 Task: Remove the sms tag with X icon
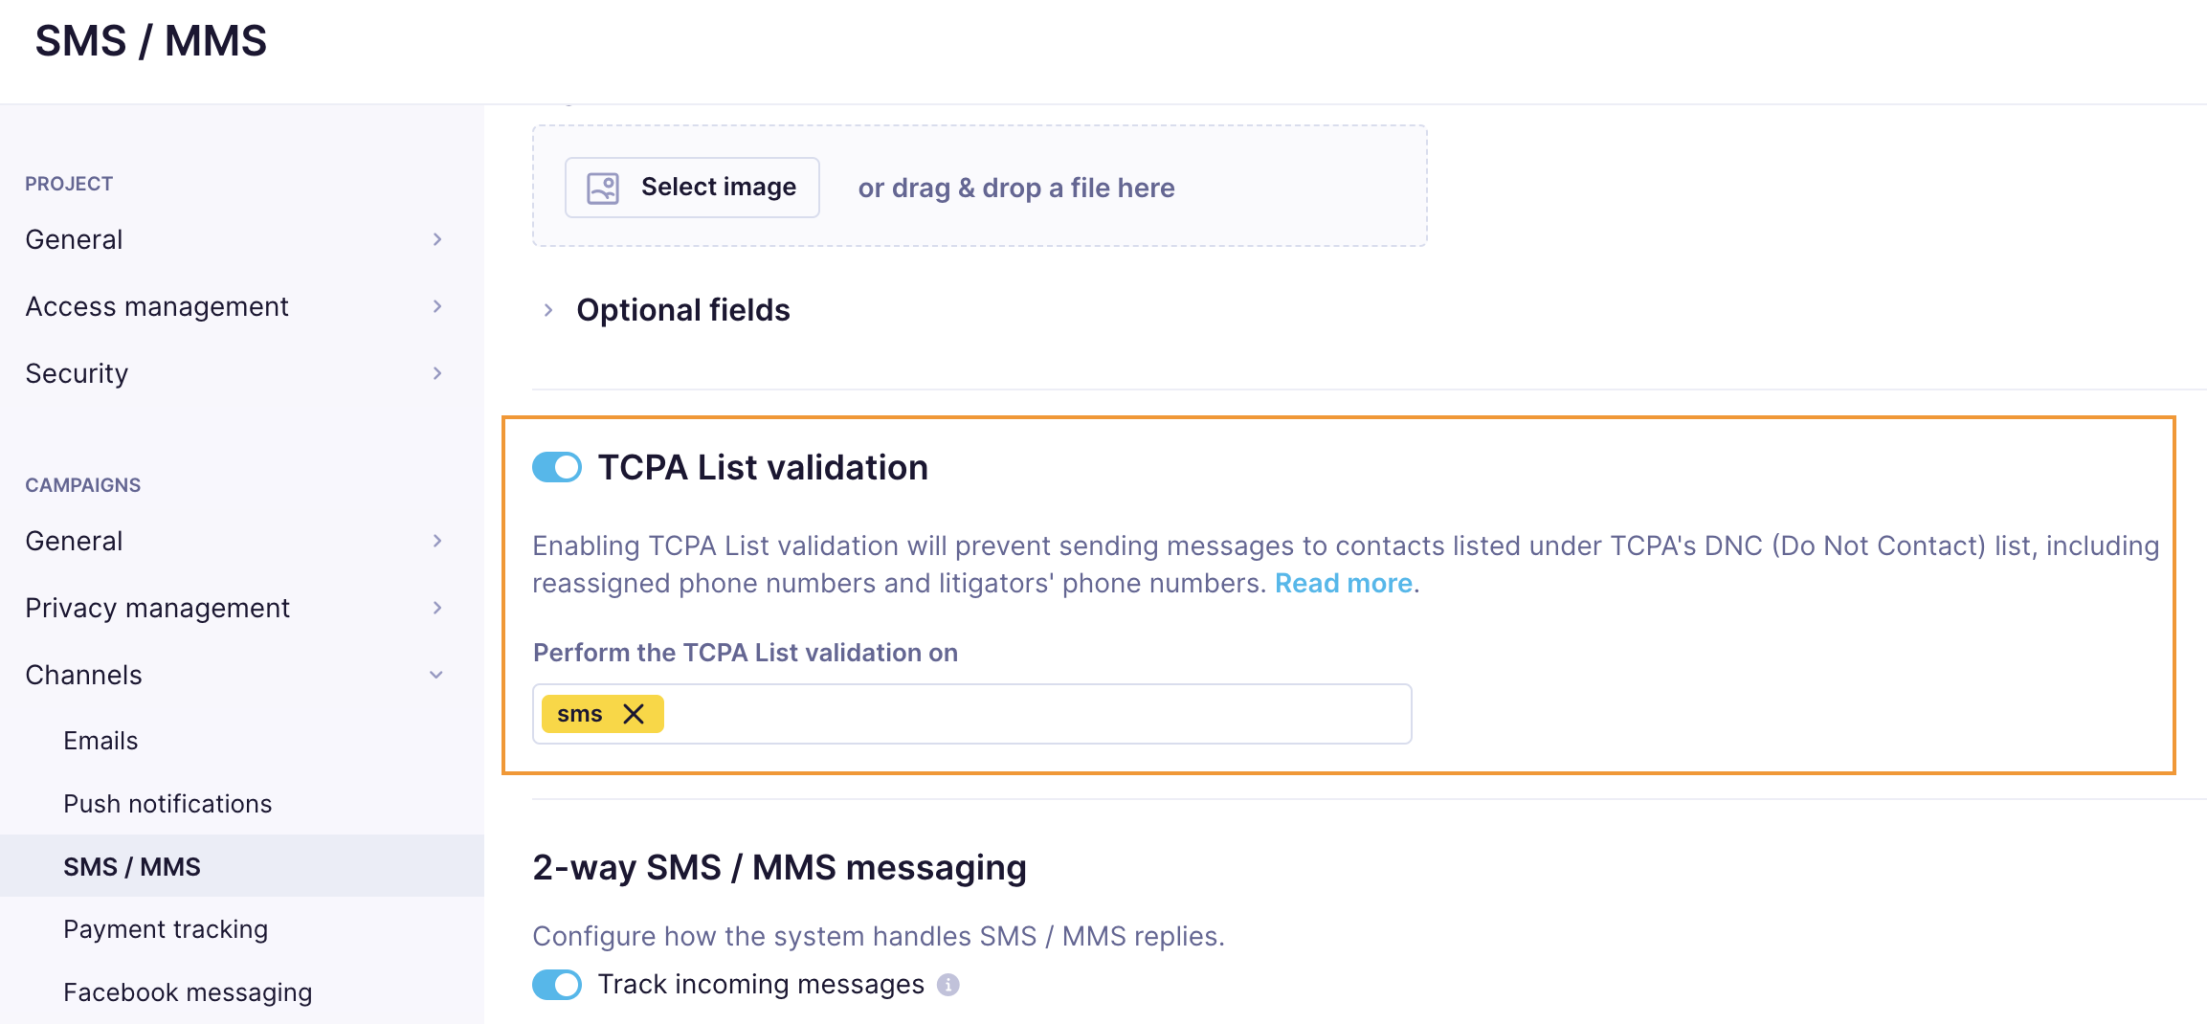click(x=633, y=714)
